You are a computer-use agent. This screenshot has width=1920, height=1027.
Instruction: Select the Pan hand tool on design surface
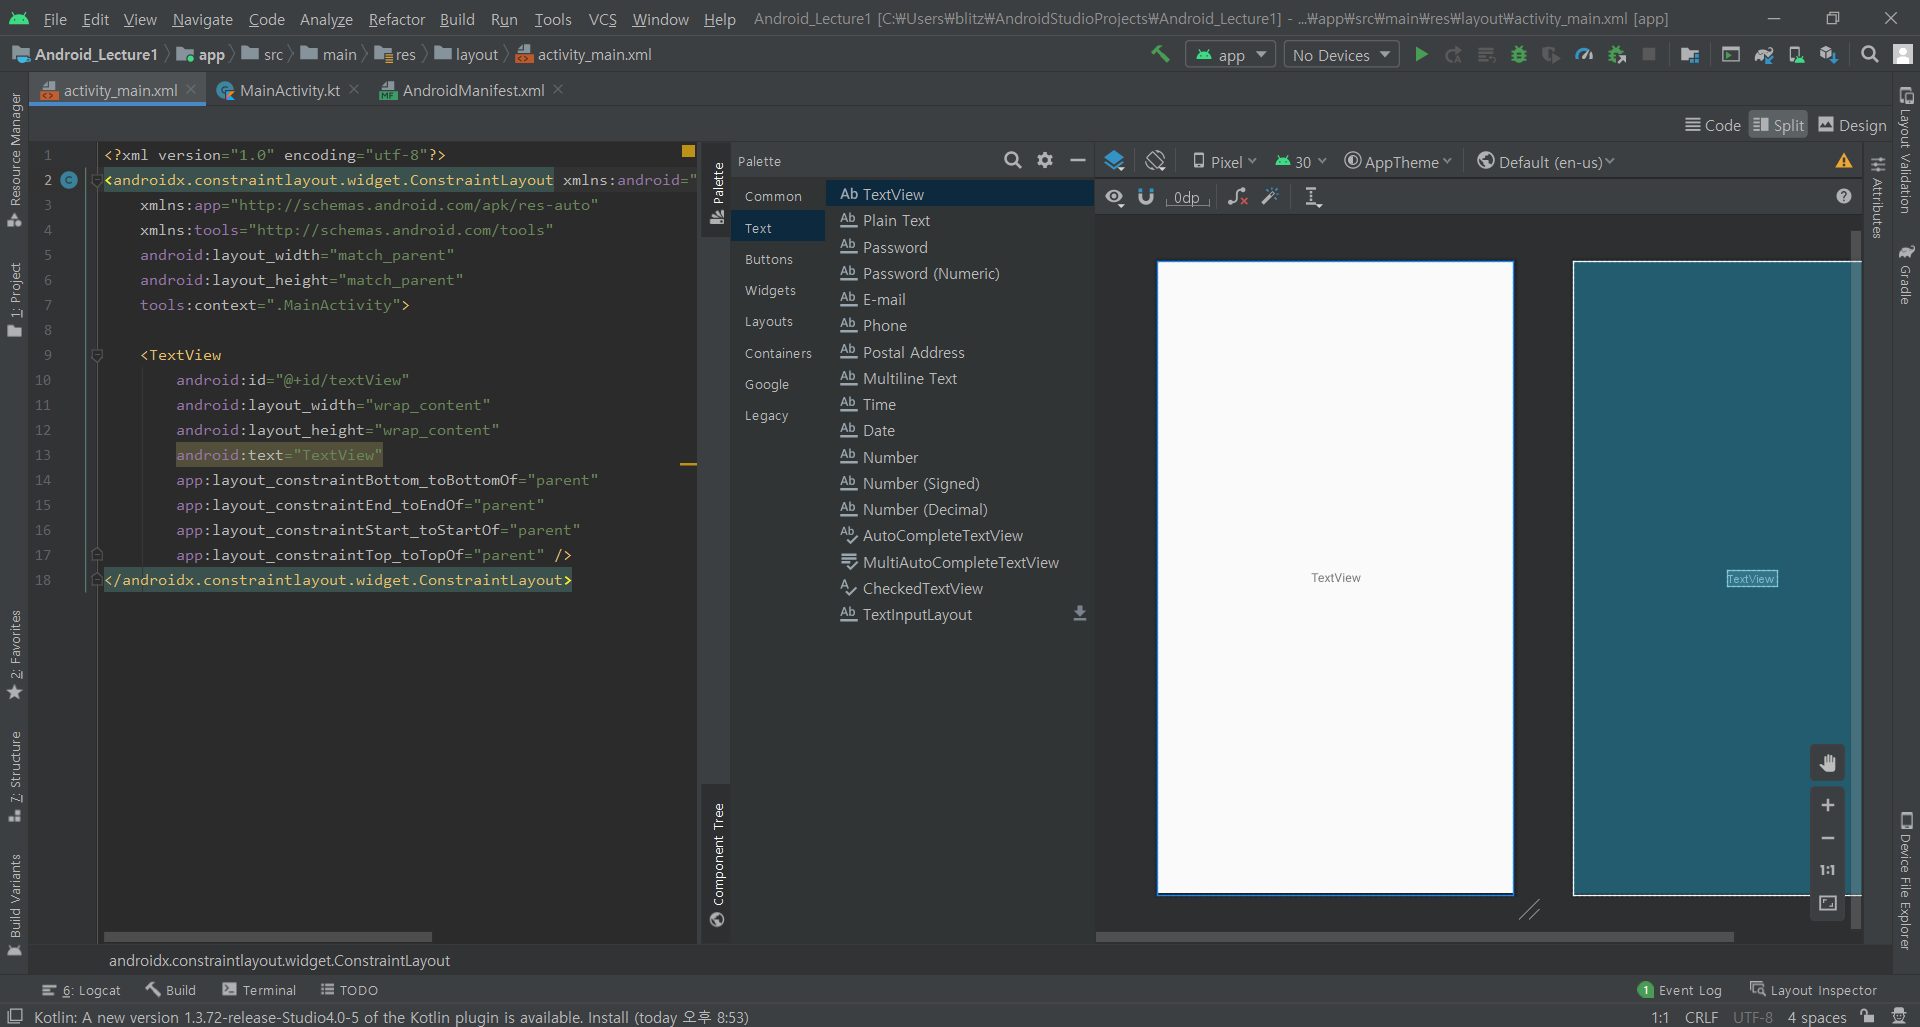click(x=1828, y=763)
